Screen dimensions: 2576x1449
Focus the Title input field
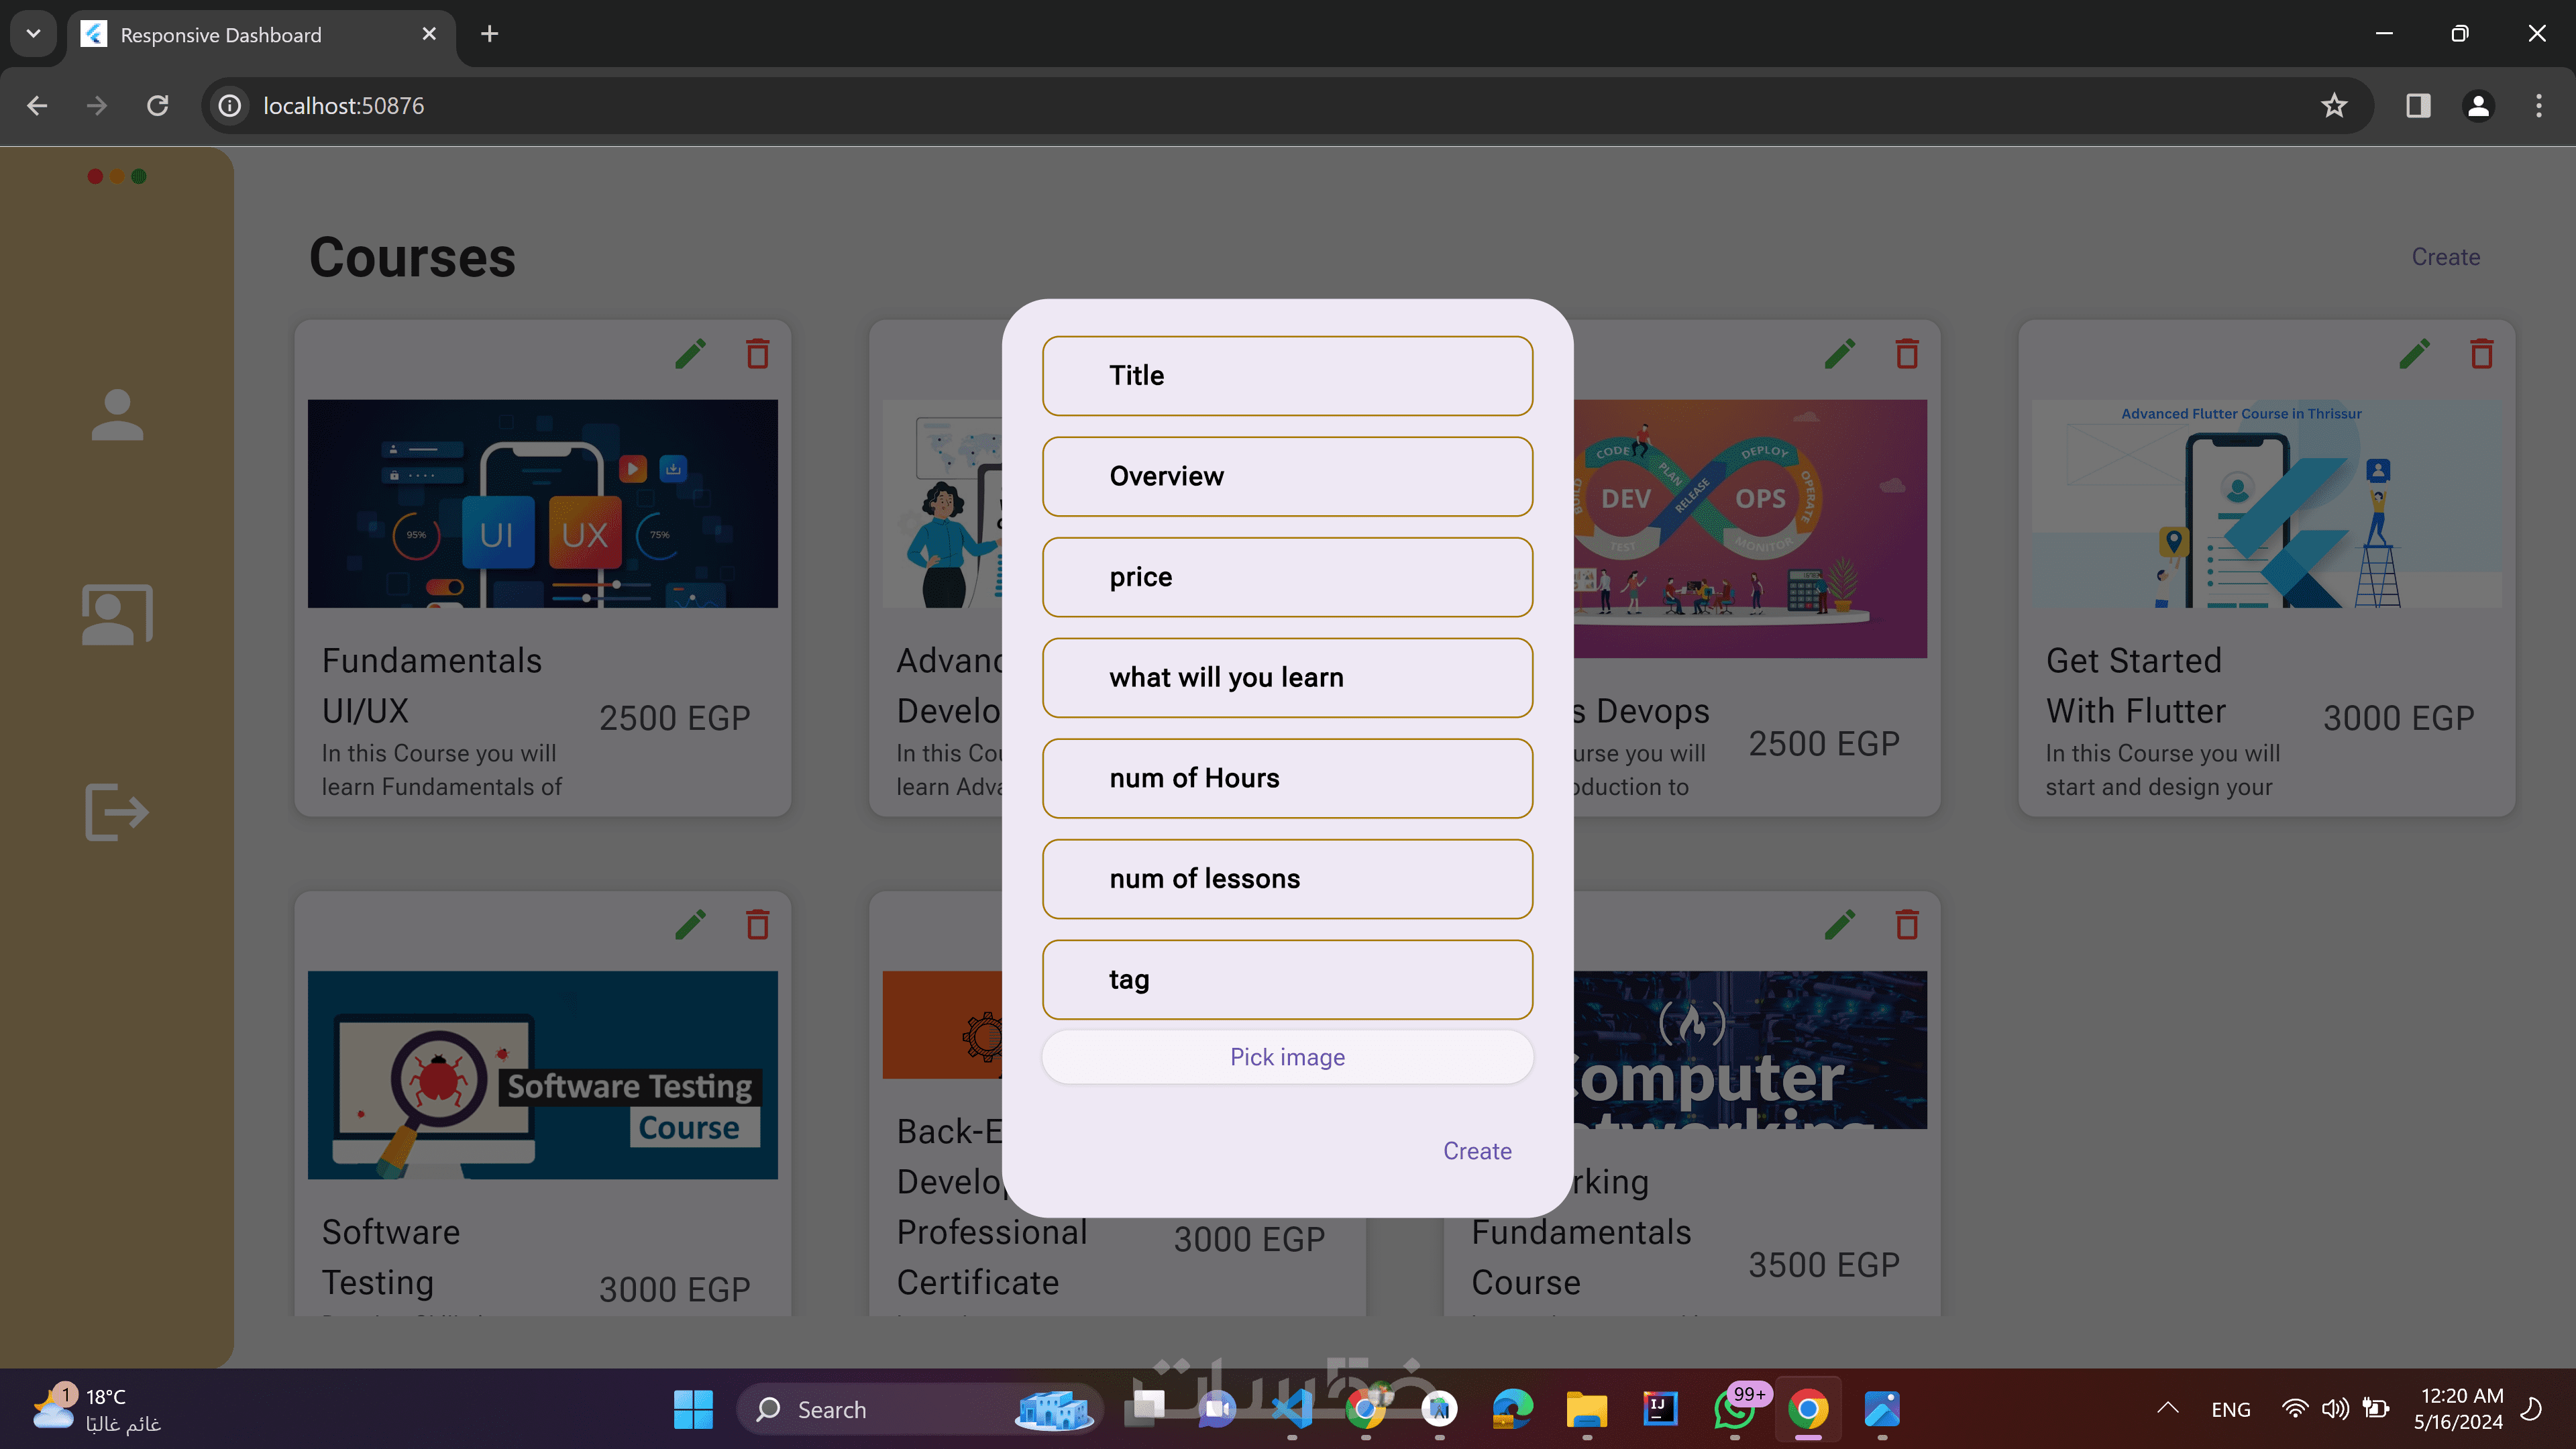pyautogui.click(x=1287, y=376)
